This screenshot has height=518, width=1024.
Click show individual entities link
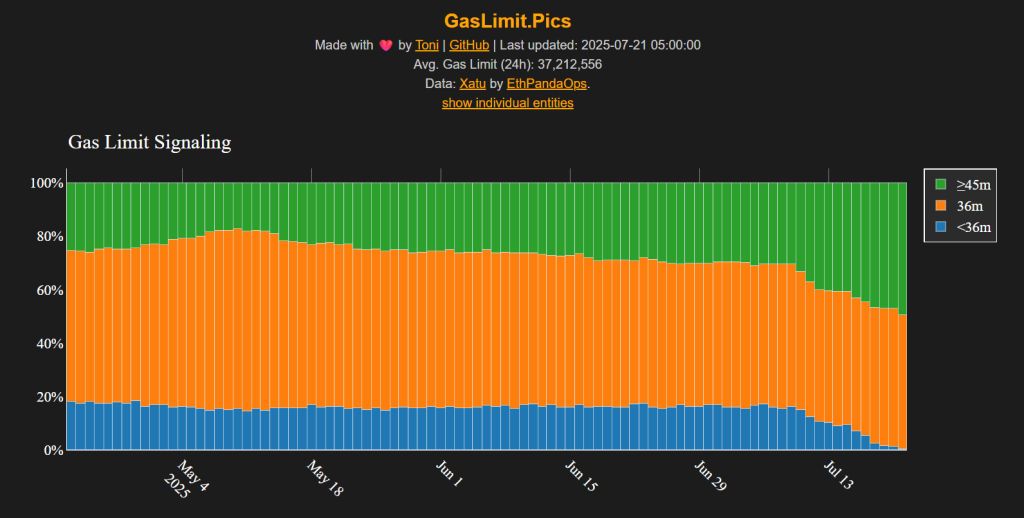point(508,102)
